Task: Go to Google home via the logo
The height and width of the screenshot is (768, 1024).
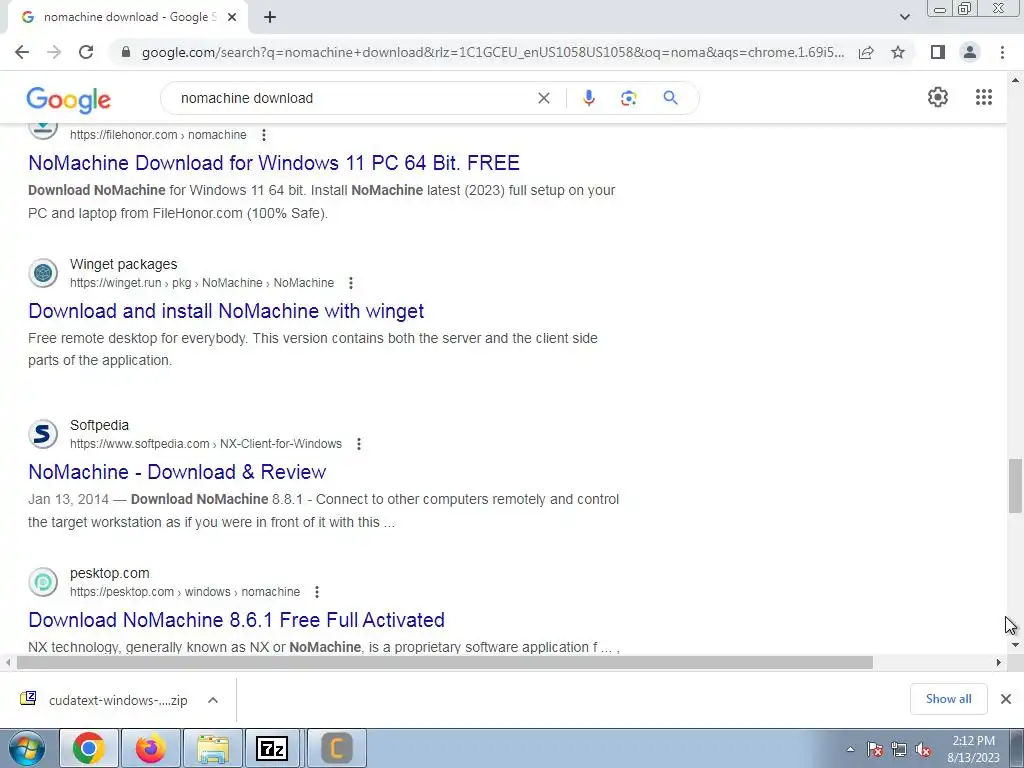Action: click(x=69, y=99)
